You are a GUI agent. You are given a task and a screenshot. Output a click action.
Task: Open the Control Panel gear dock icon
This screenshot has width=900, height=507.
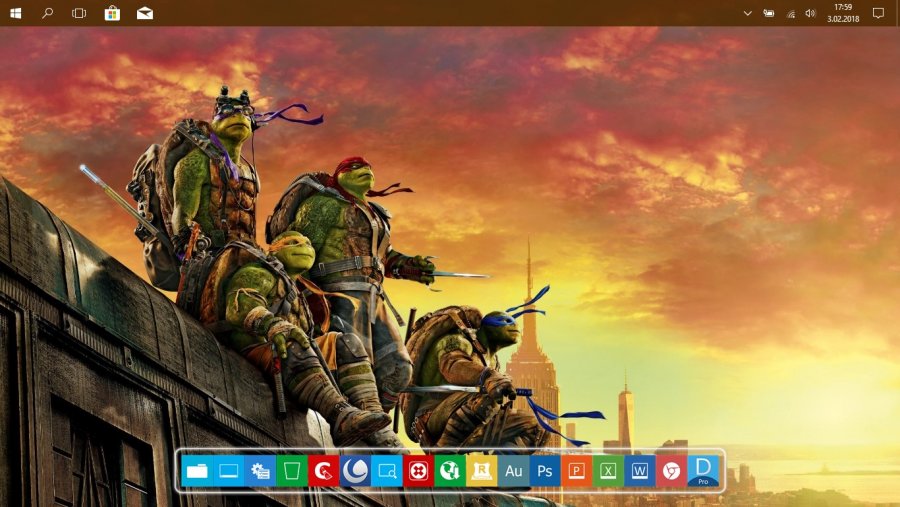[260, 471]
